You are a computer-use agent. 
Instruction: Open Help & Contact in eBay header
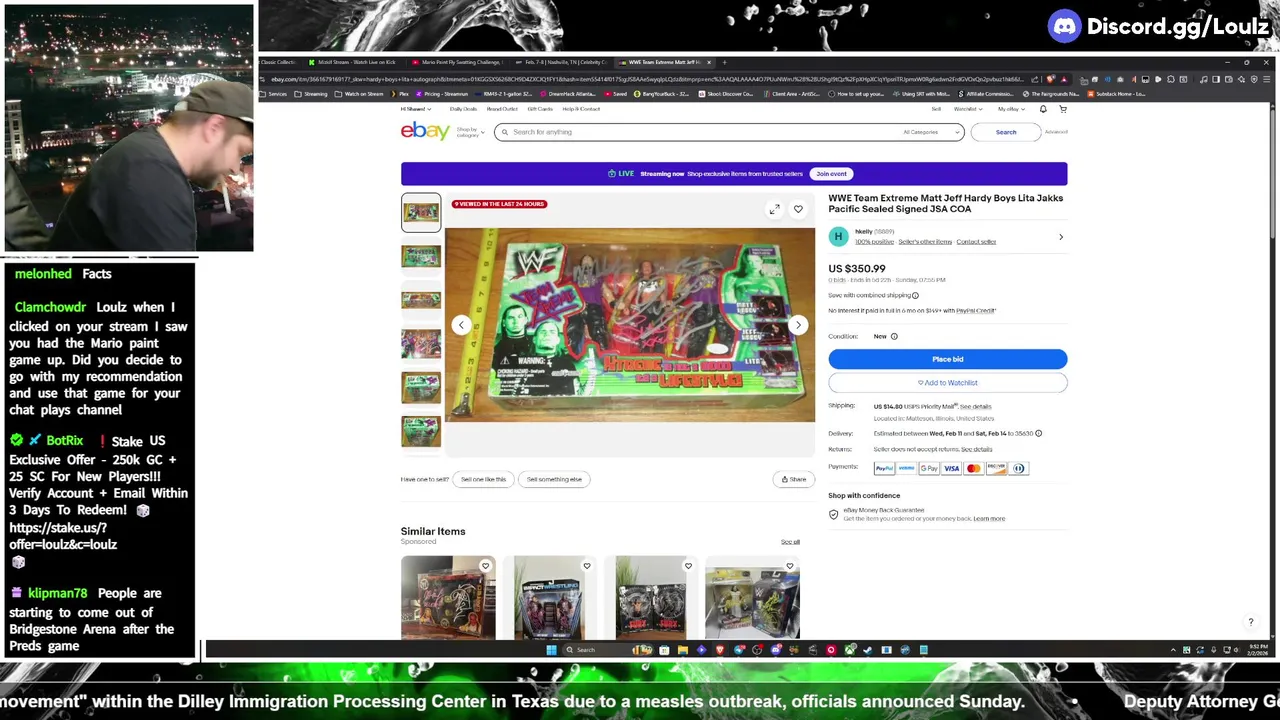(581, 109)
